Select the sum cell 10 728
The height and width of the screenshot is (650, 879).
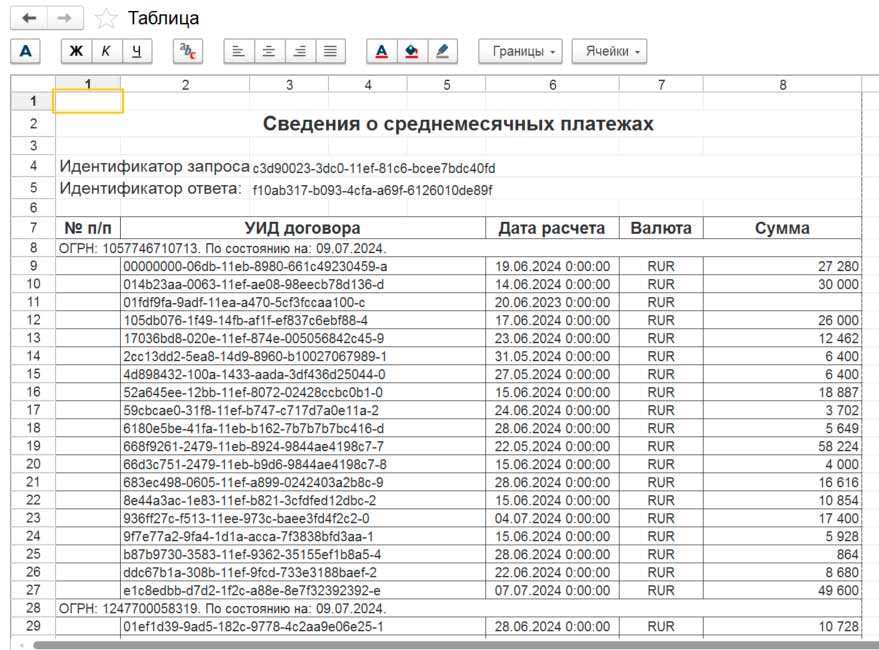point(783,626)
